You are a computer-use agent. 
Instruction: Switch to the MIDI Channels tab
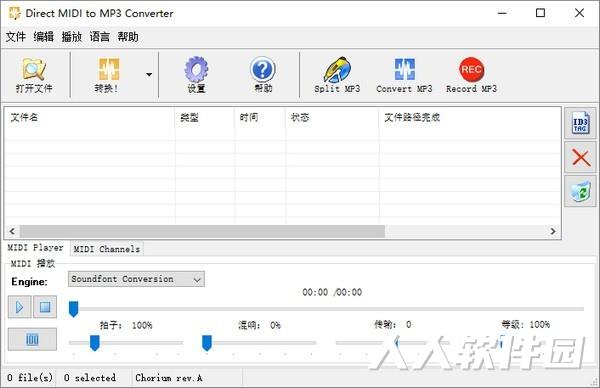107,249
